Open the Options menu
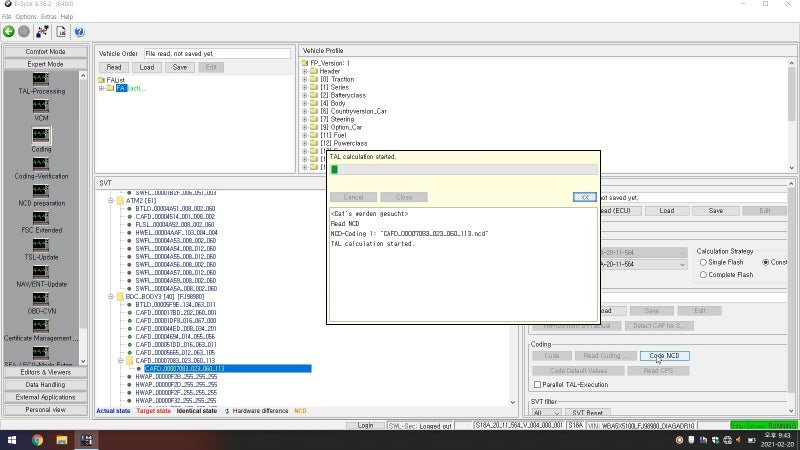Screen dimensions: 800x450 pyautogui.click(x=26, y=17)
